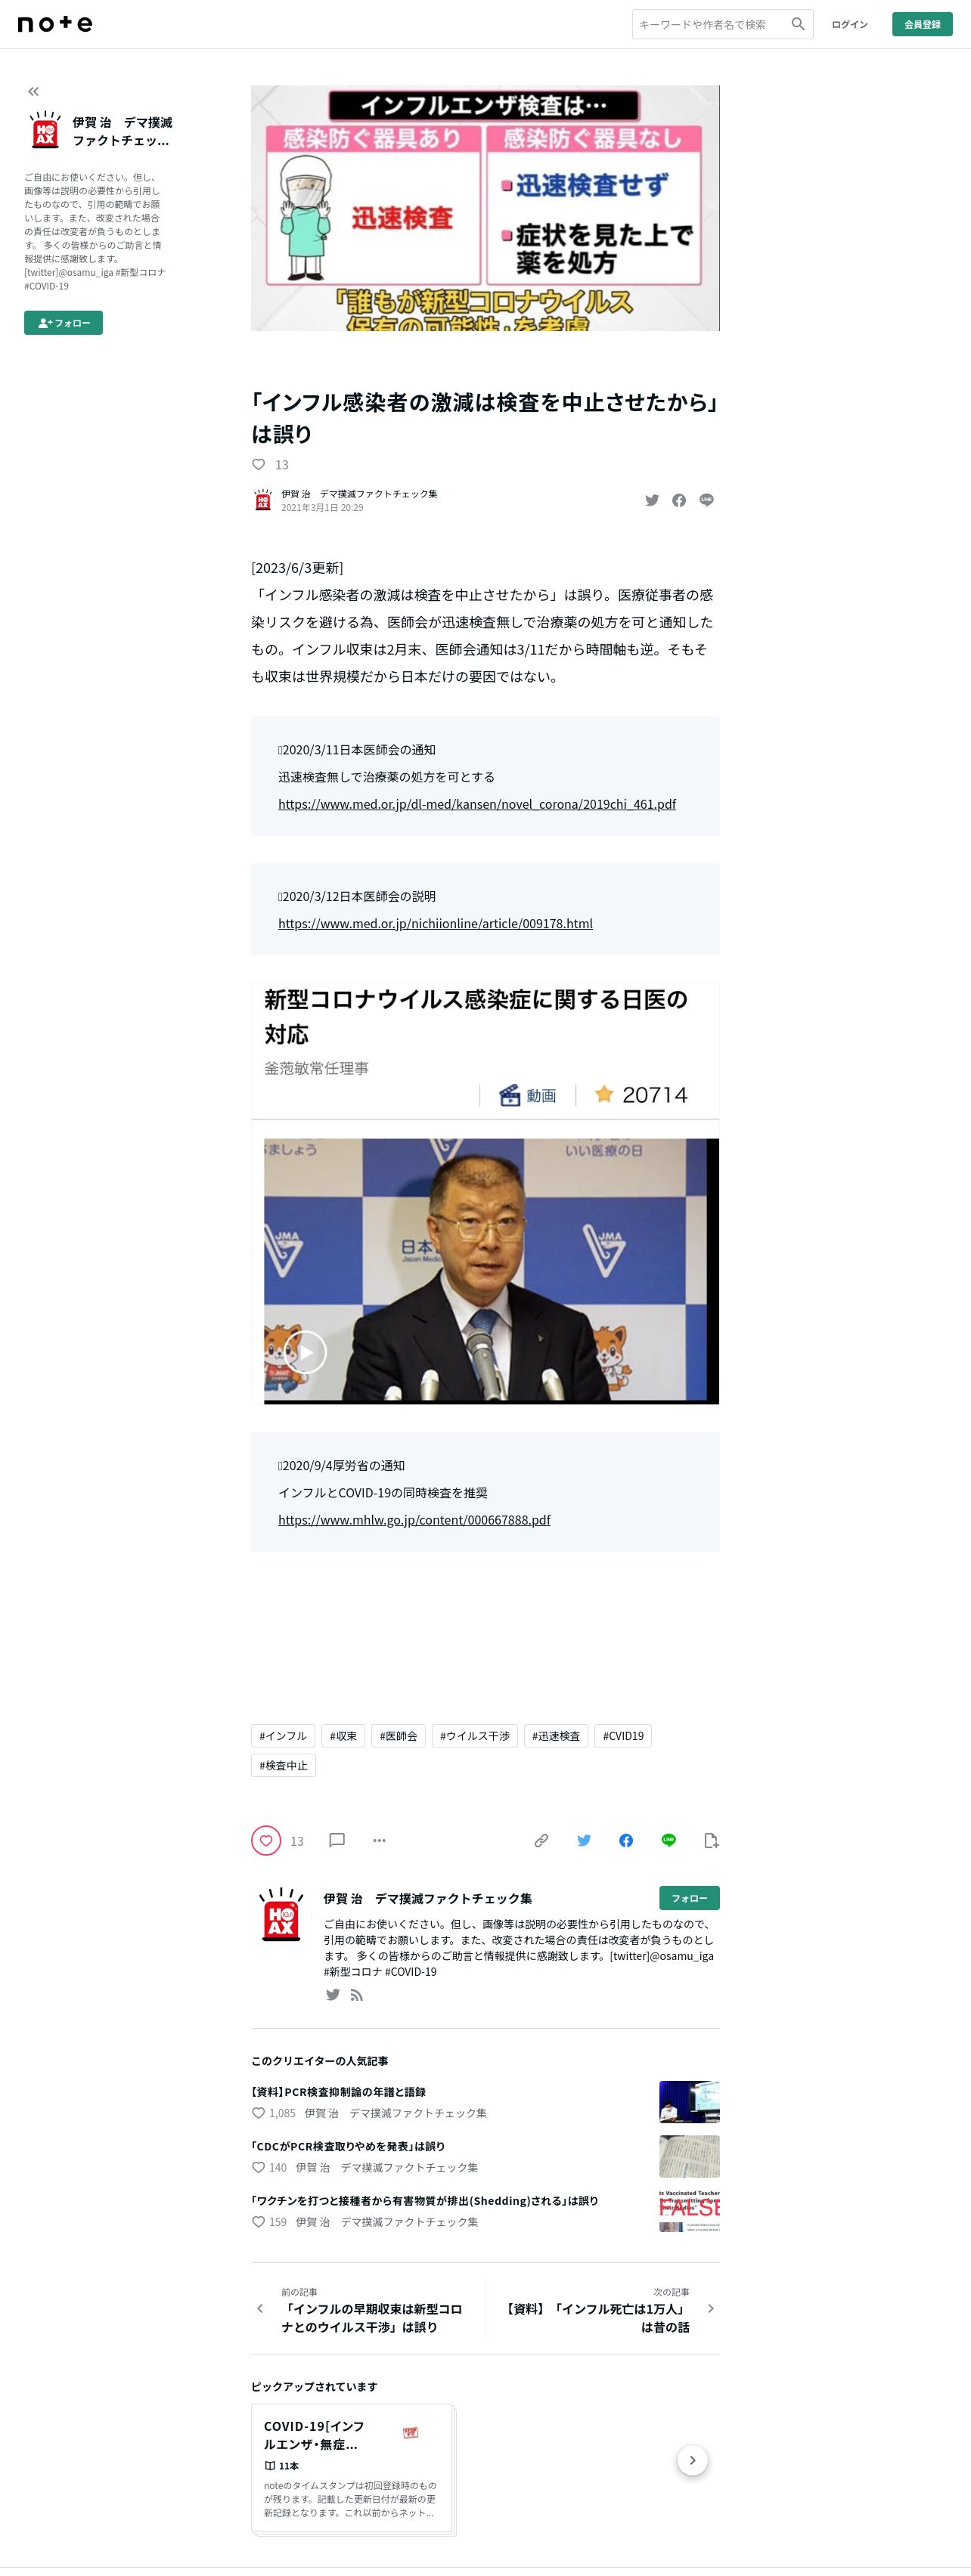971x2576 pixels.
Task: Play the Japan Medical Association video
Action: coord(306,1353)
